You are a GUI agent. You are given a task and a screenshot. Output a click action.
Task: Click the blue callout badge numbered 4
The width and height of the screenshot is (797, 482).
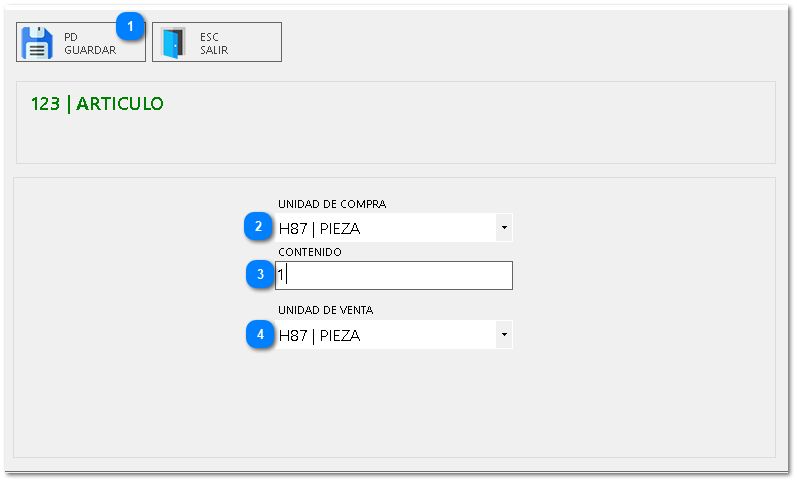tap(260, 335)
